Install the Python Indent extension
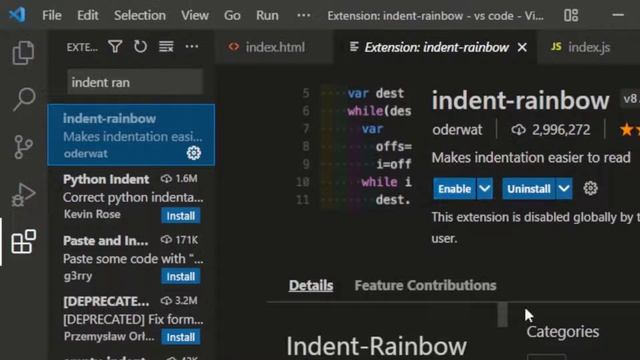 pos(180,216)
